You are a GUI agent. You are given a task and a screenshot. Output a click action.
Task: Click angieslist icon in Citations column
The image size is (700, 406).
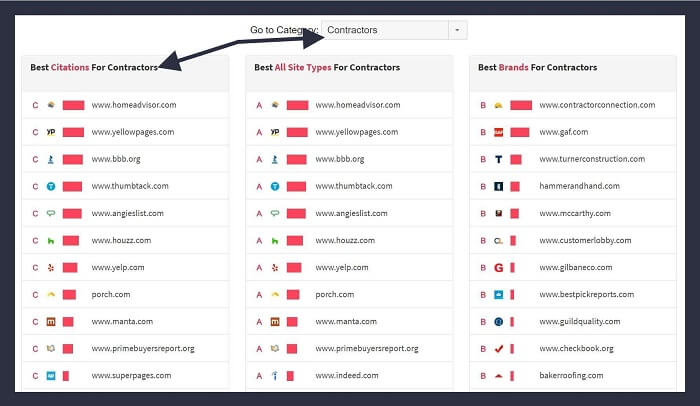click(51, 213)
